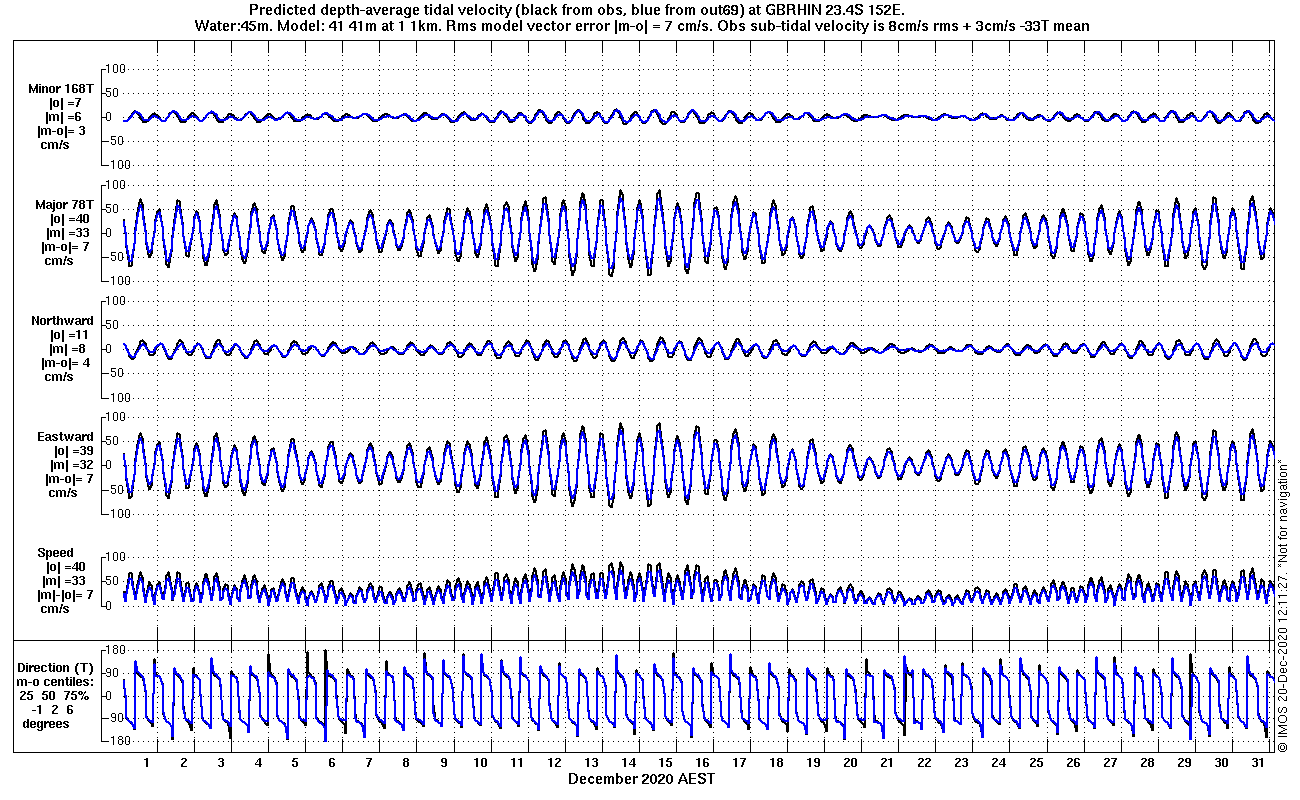The image size is (1300, 800).
Task: Click "|m| =33" under Major 78T
Action: (69, 233)
